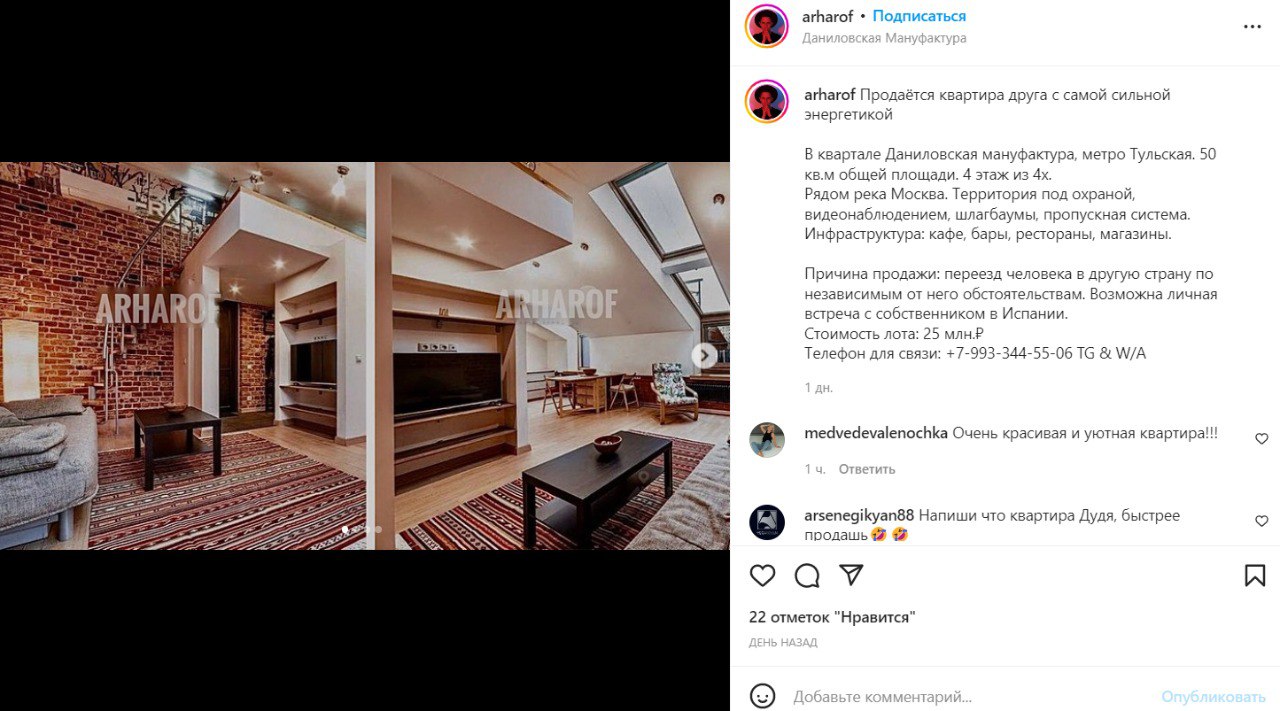Image resolution: width=1280 pixels, height=711 pixels.
Task: Like medvedevalenochka's comment heart
Action: click(x=1261, y=439)
